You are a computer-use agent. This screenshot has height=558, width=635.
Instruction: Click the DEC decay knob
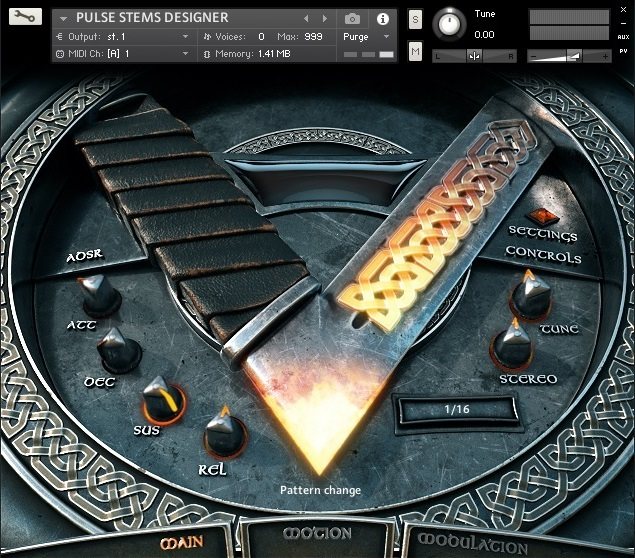pos(118,349)
